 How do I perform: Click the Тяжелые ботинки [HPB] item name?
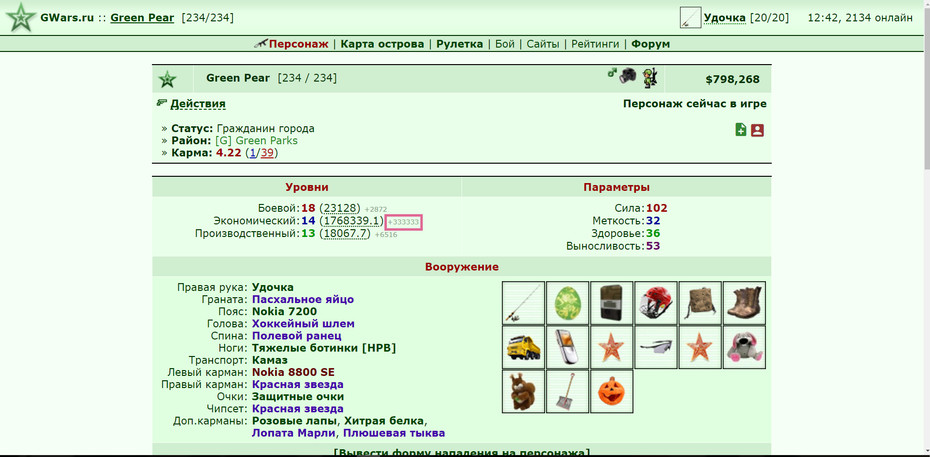(324, 348)
